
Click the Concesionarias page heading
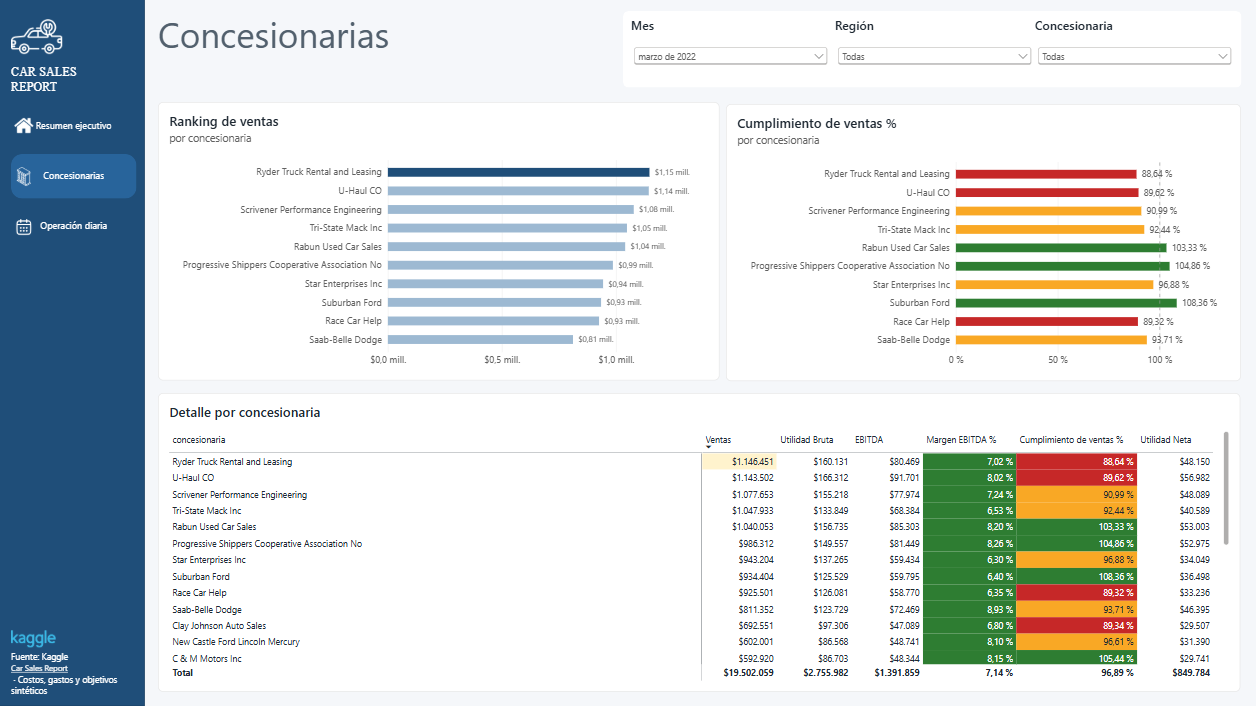click(x=273, y=36)
